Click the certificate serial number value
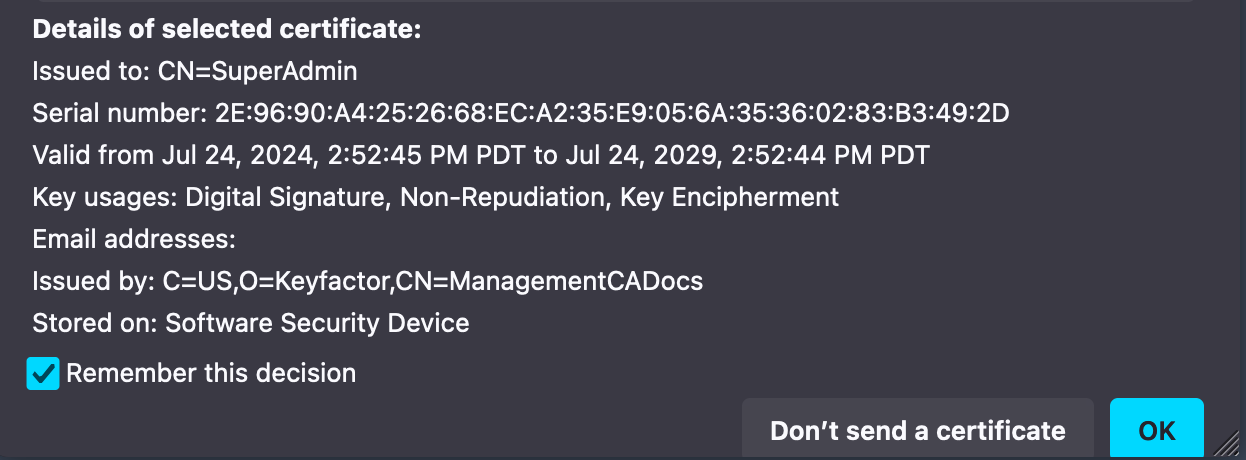This screenshot has height=460, width=1246. click(612, 113)
